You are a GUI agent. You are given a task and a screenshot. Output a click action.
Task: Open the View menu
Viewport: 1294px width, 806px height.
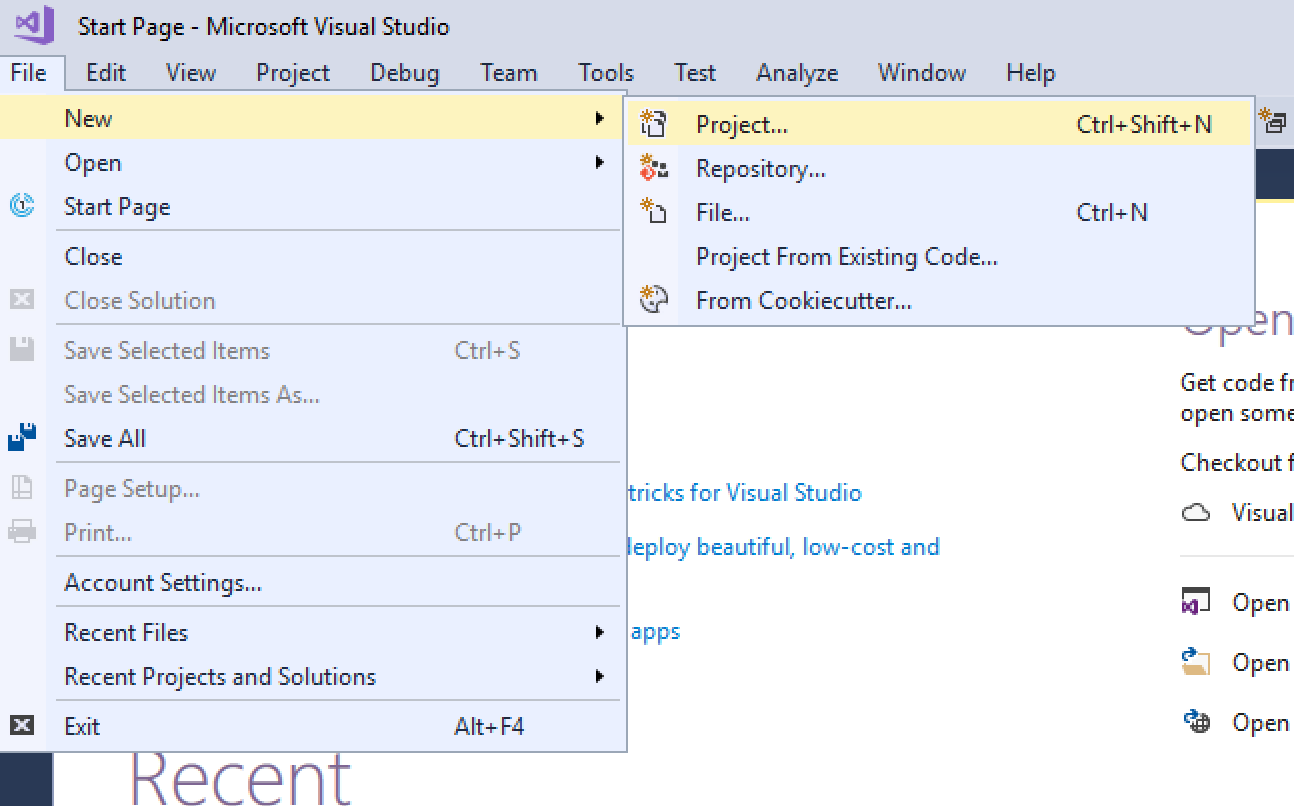(190, 72)
